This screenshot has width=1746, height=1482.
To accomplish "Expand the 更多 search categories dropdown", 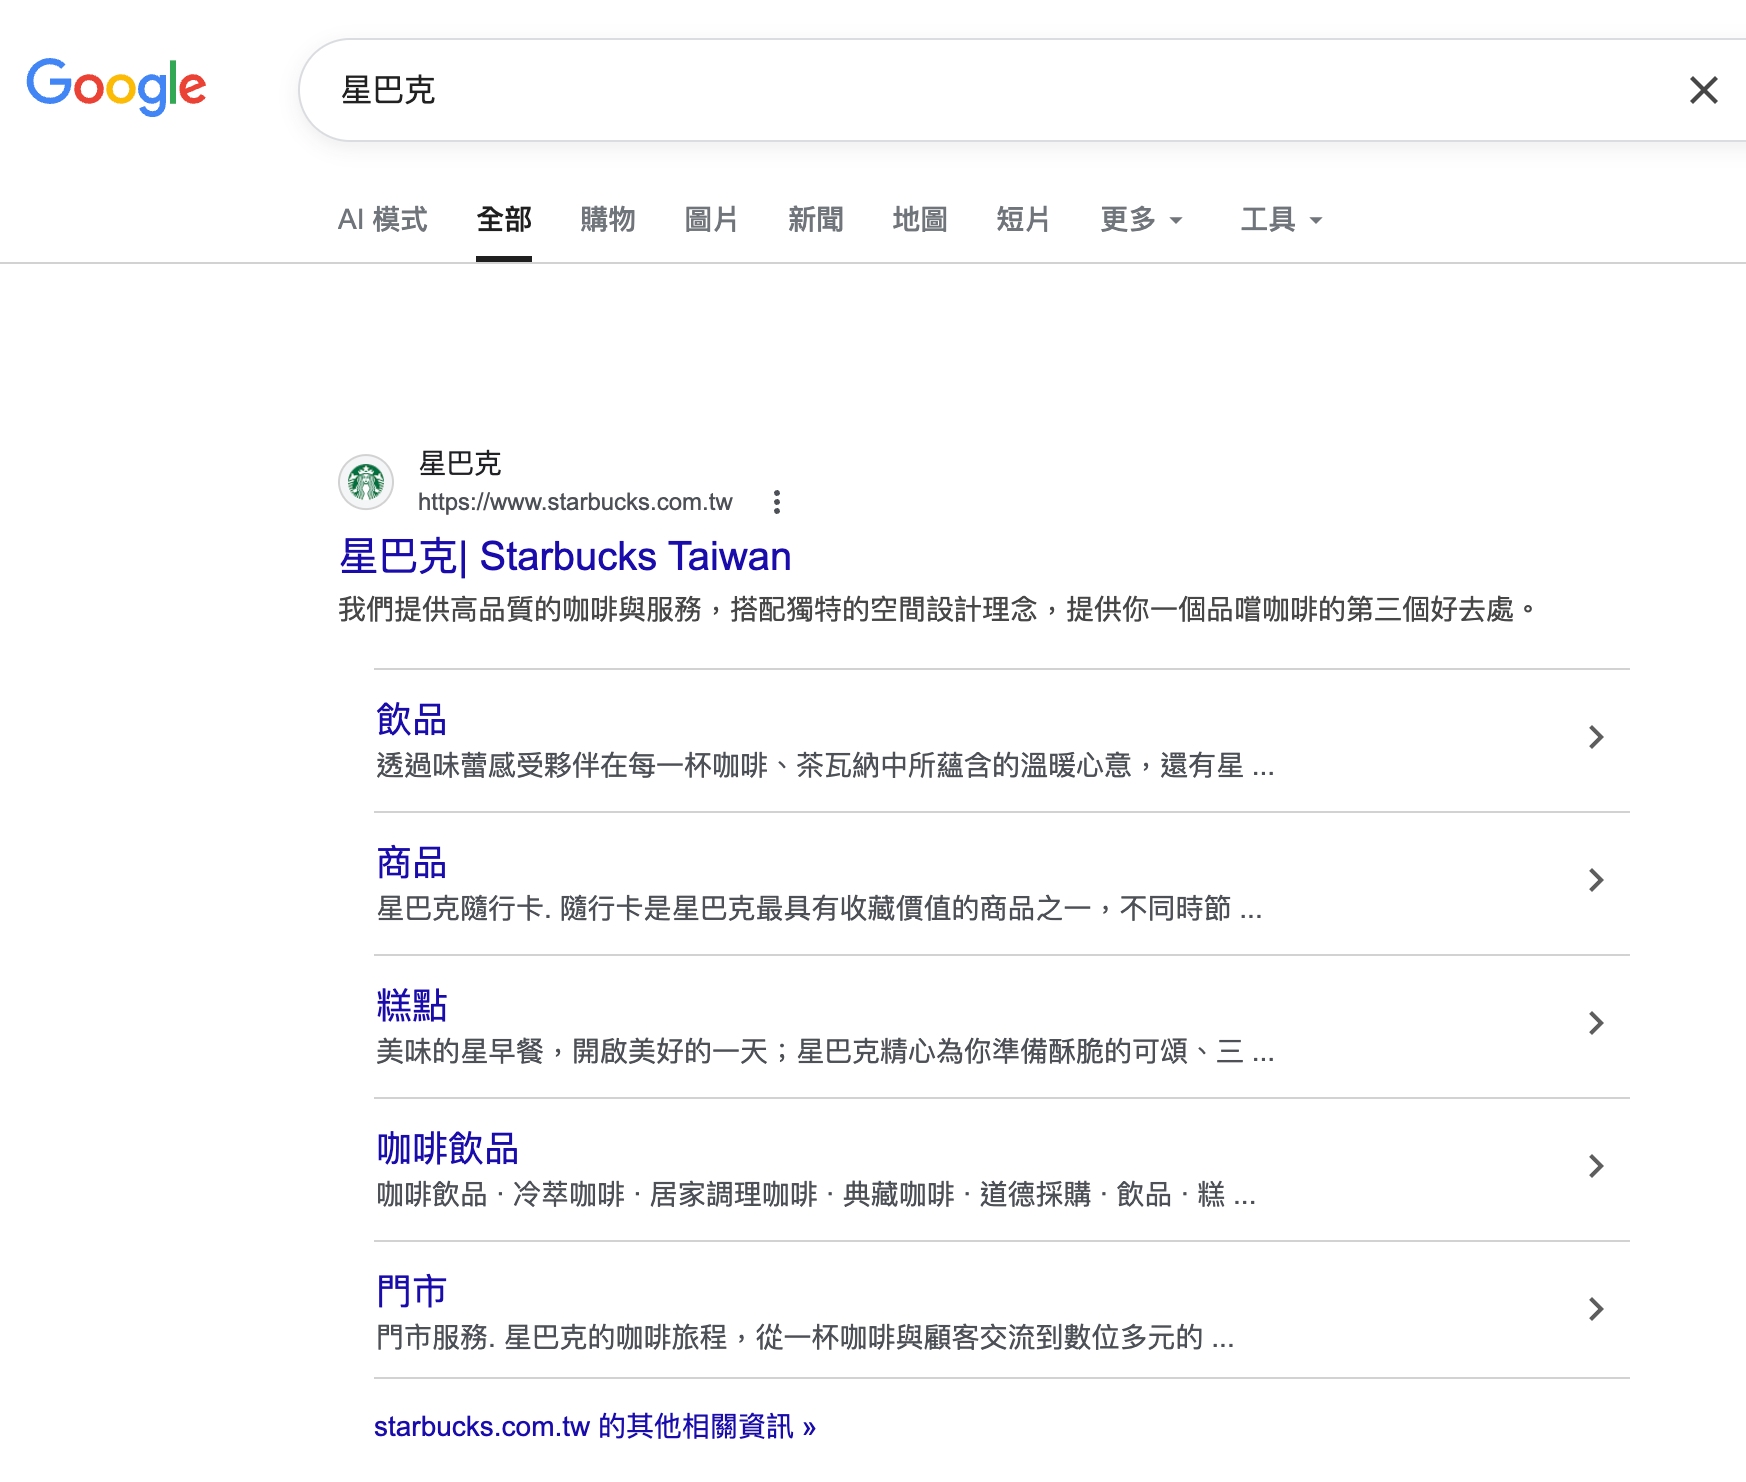I will point(1140,220).
